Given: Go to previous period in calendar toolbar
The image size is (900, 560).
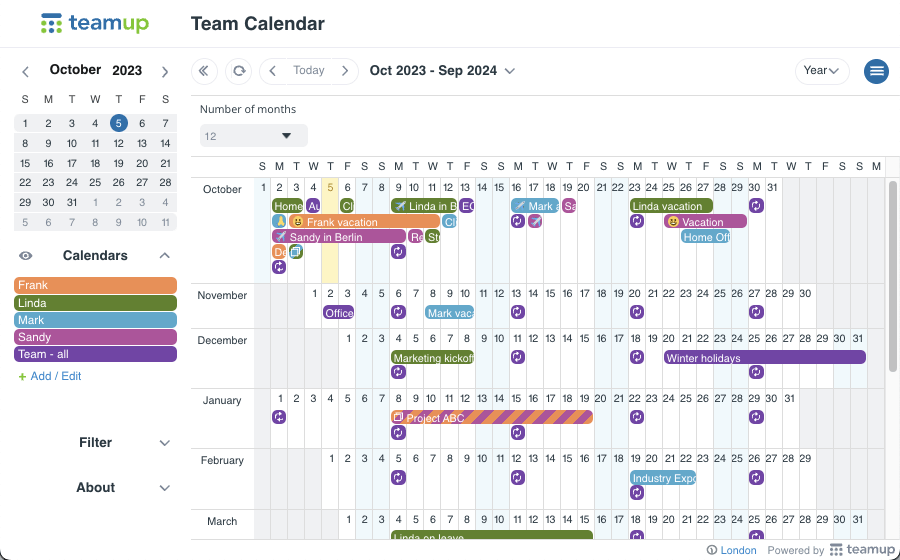Looking at the screenshot, I should (273, 71).
